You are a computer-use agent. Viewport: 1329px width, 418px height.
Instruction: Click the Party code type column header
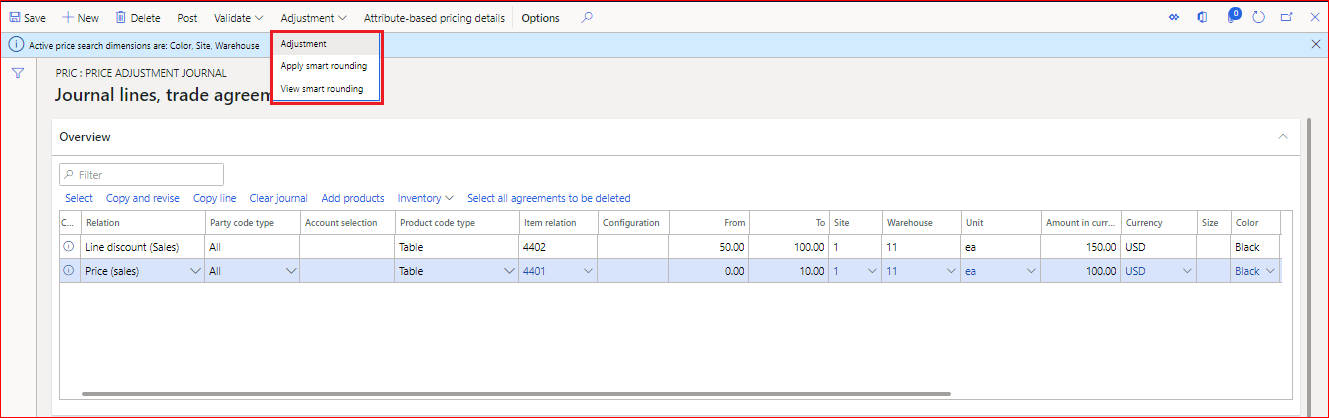click(252, 222)
